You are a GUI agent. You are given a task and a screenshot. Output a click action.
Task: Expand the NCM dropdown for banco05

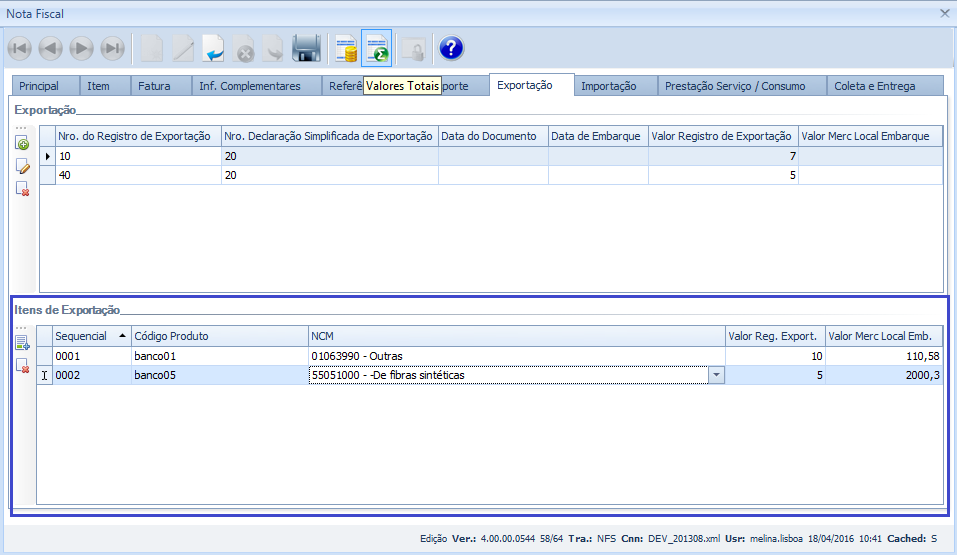coord(716,375)
